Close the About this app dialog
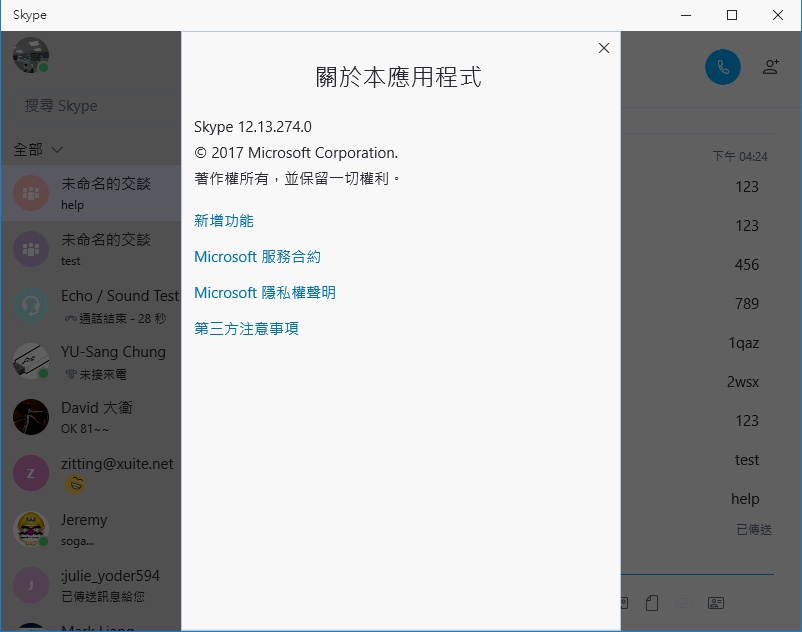Viewport: 802px width, 632px height. (x=604, y=48)
